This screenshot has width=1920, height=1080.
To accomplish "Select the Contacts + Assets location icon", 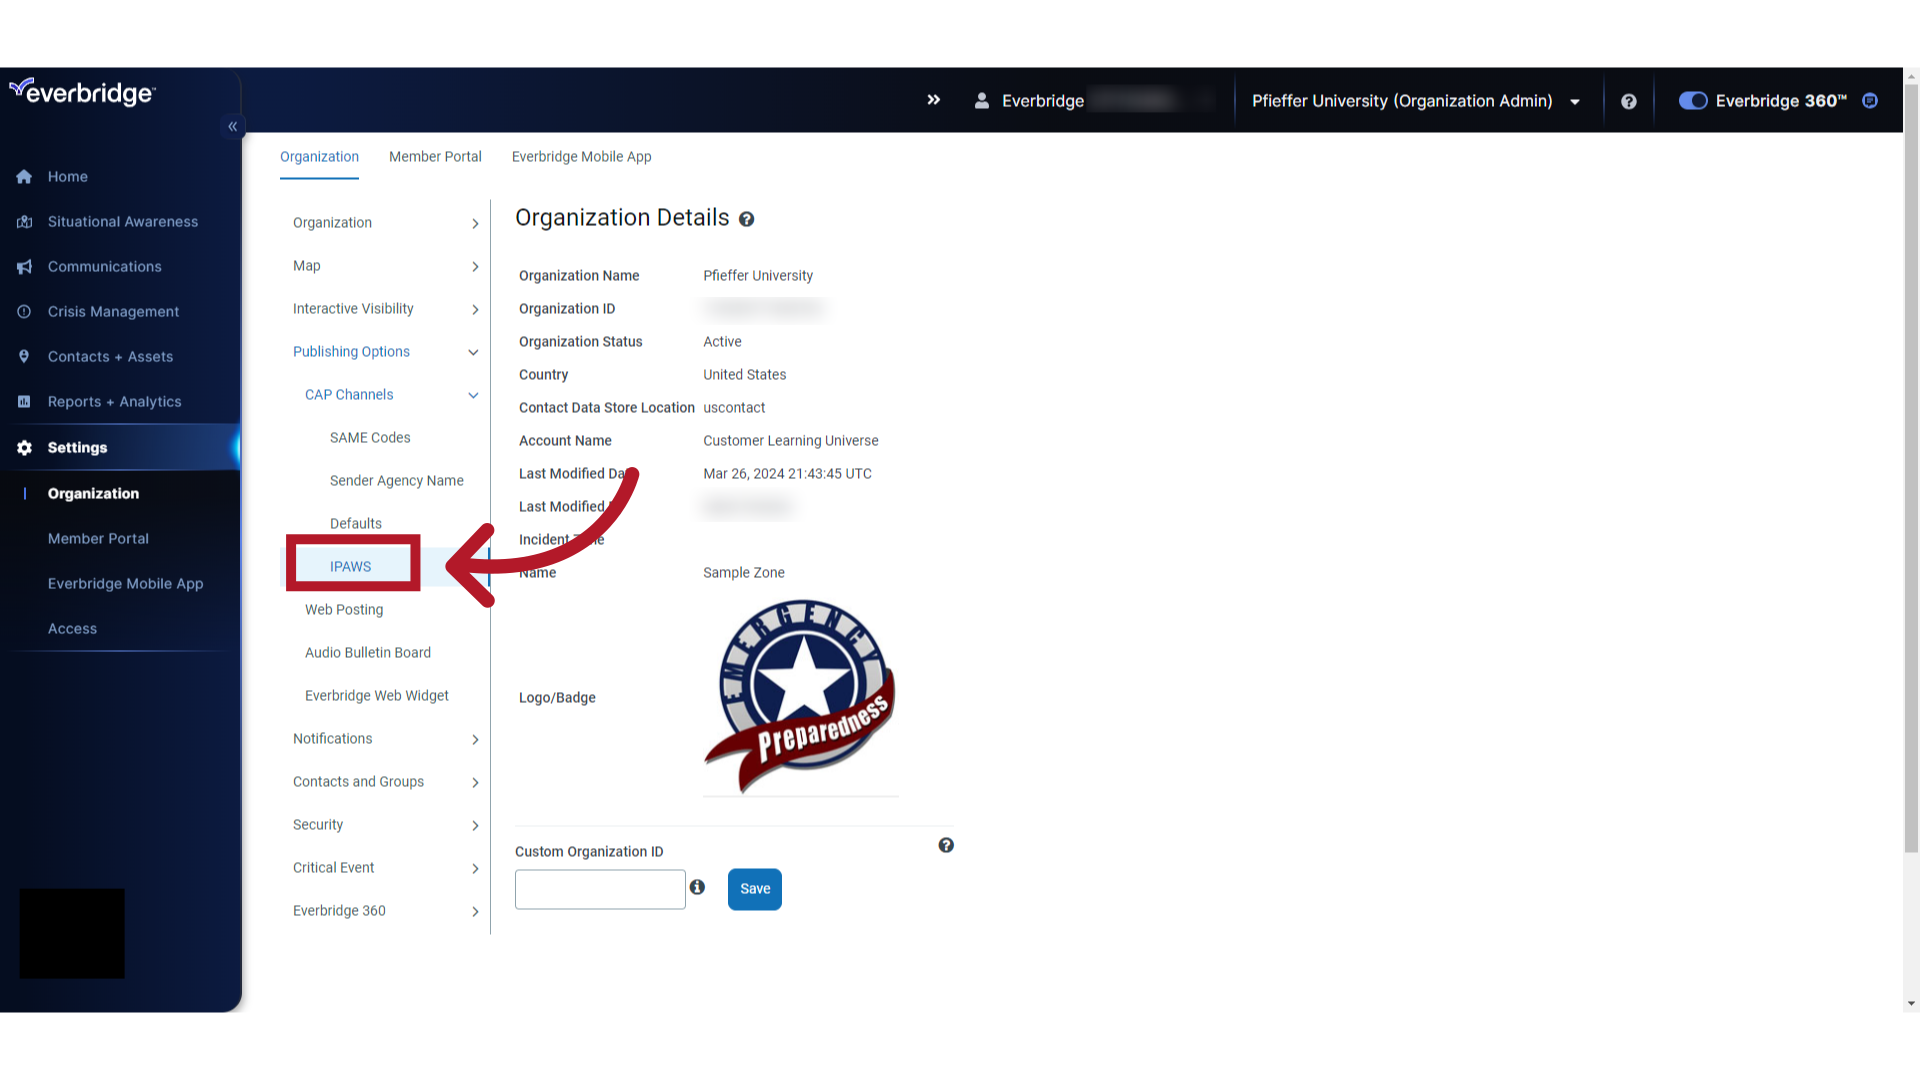I will coord(24,356).
